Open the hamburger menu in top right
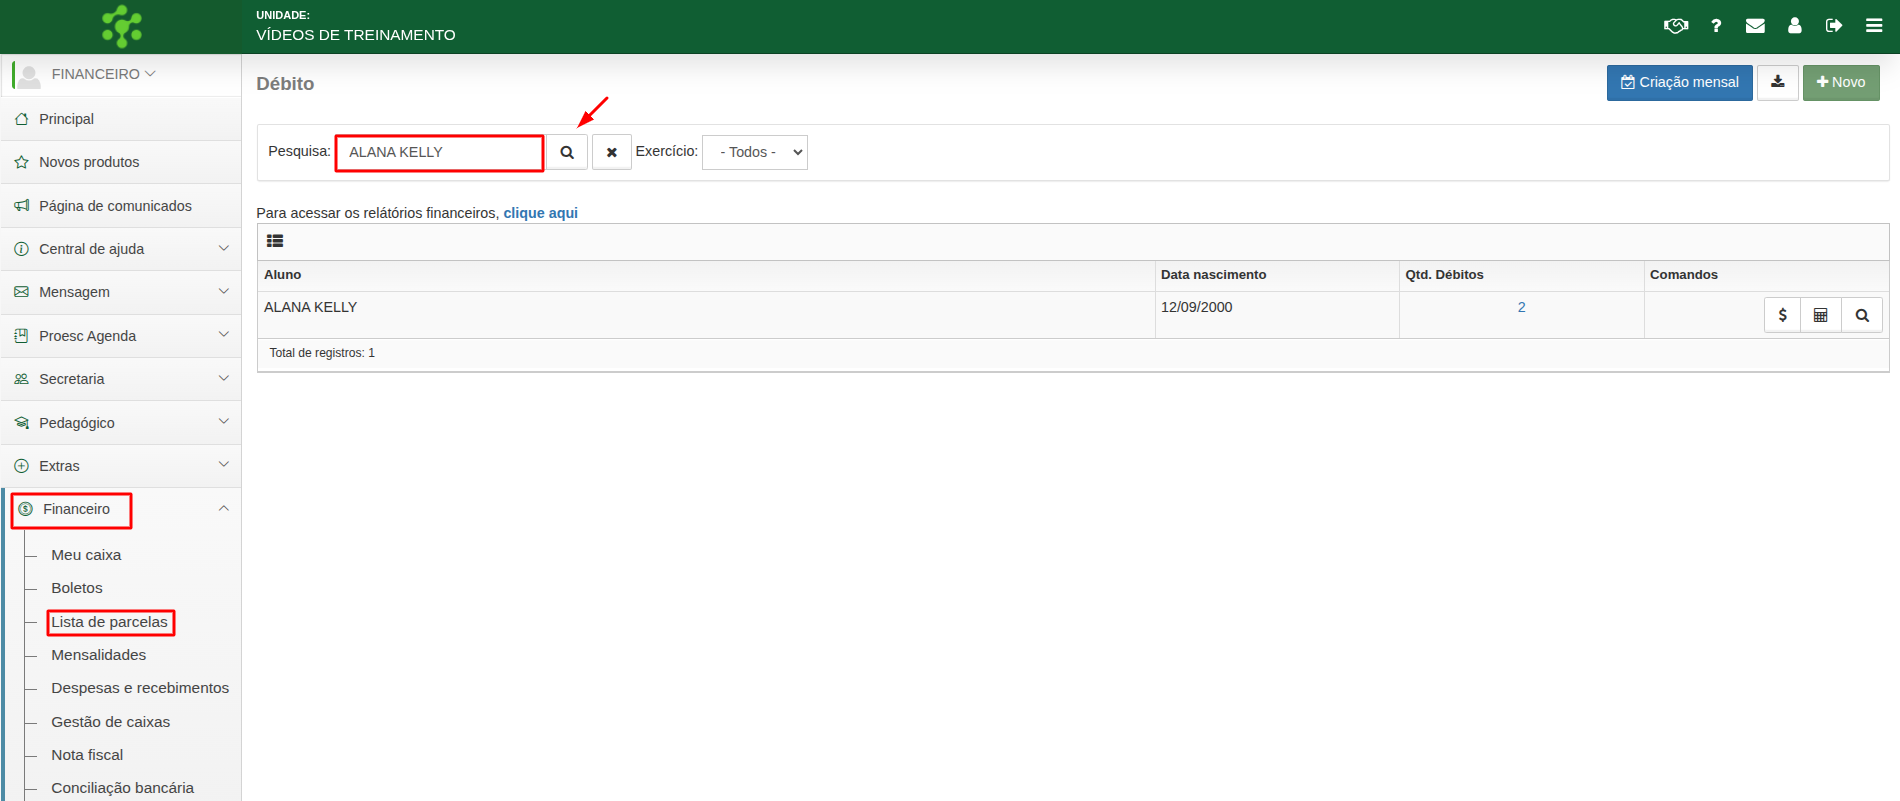 pyautogui.click(x=1873, y=26)
